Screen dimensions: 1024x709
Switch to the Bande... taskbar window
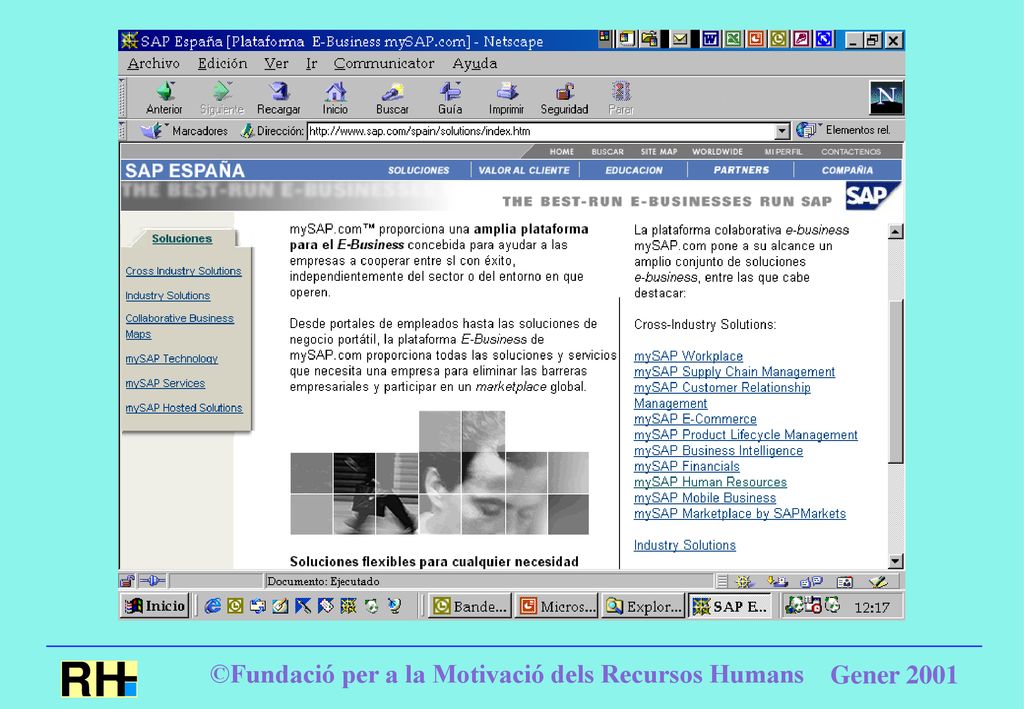(470, 607)
